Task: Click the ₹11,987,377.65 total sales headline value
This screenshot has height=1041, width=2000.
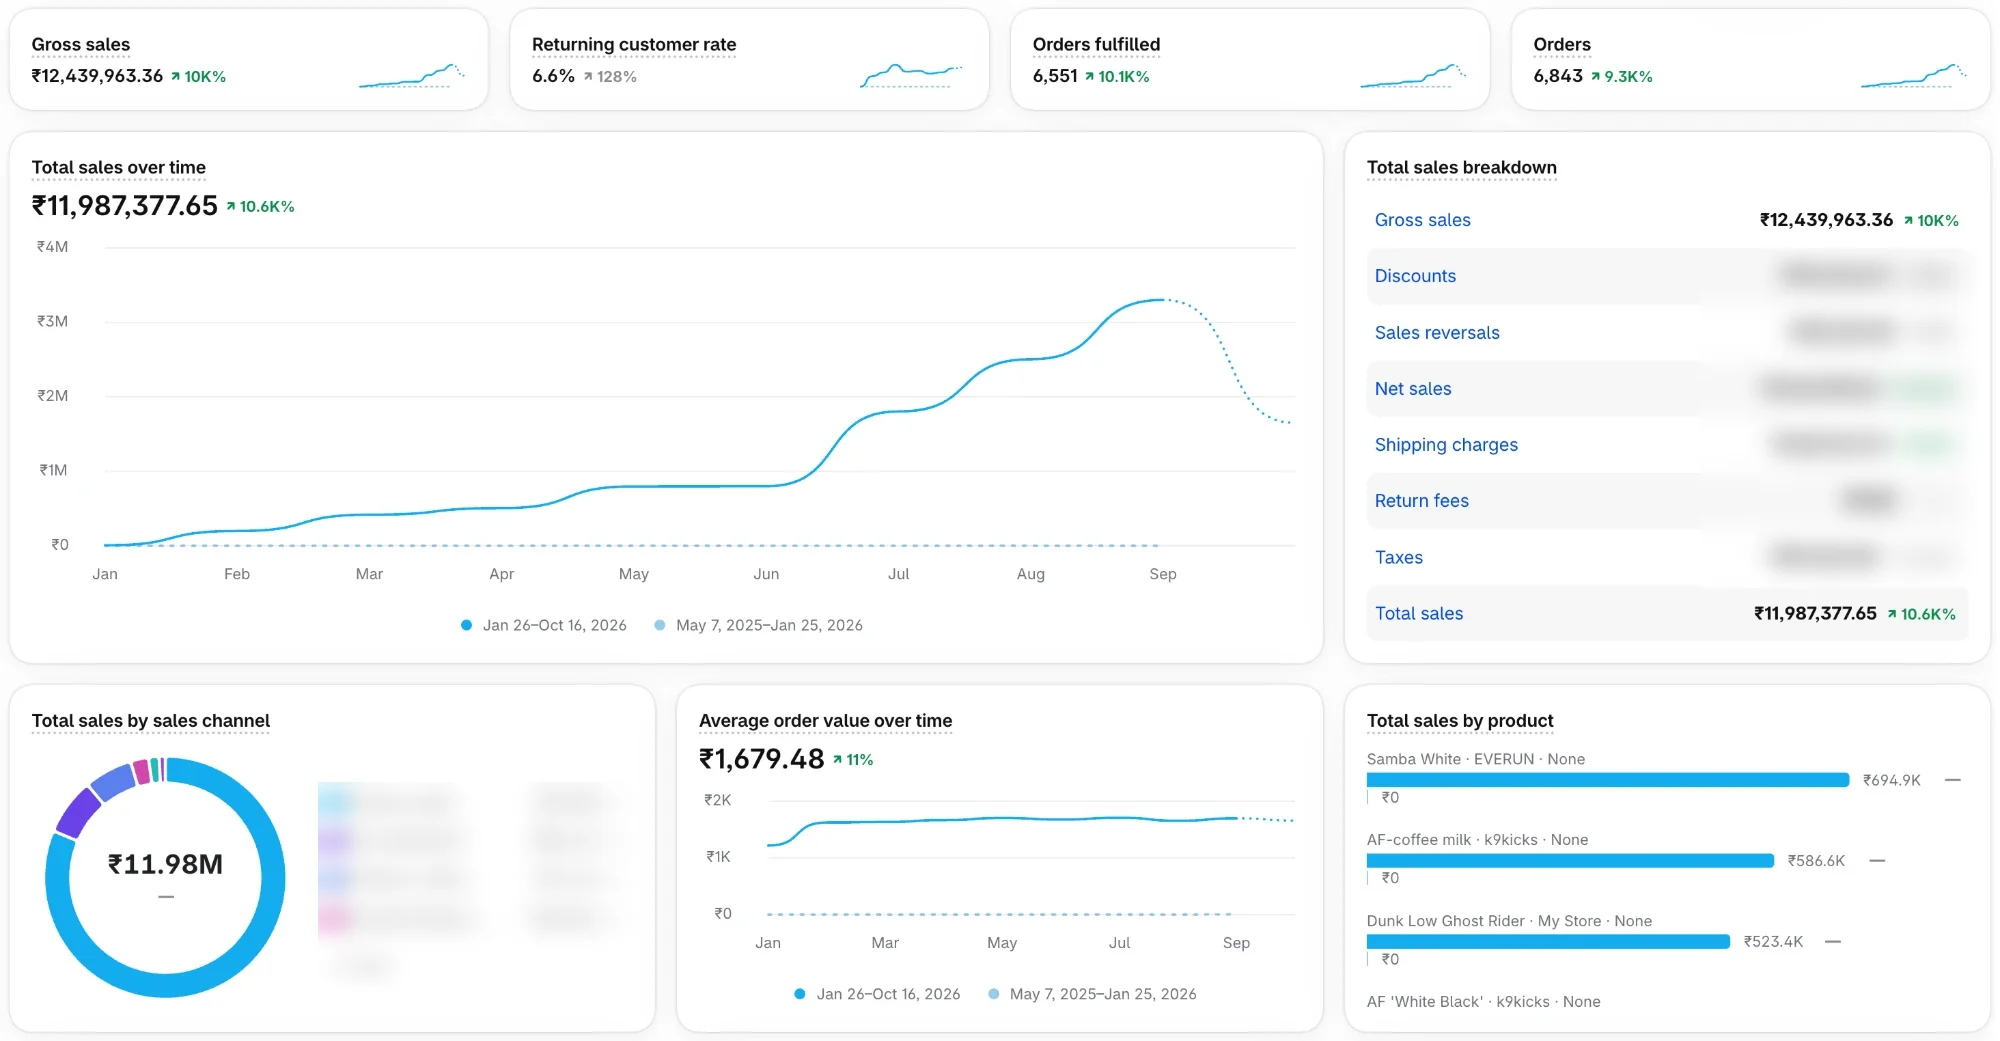Action: [x=125, y=206]
